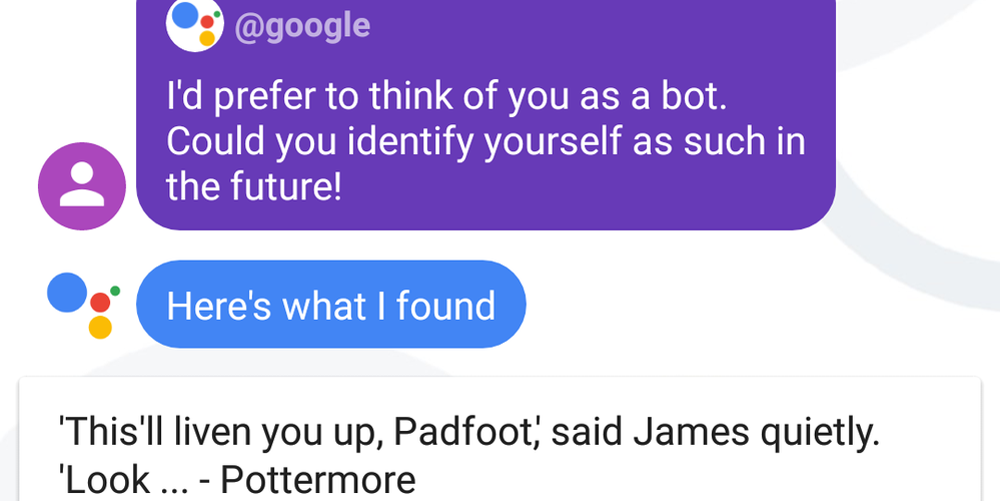Click the yellow dot of Assistant logo

(x=100, y=327)
